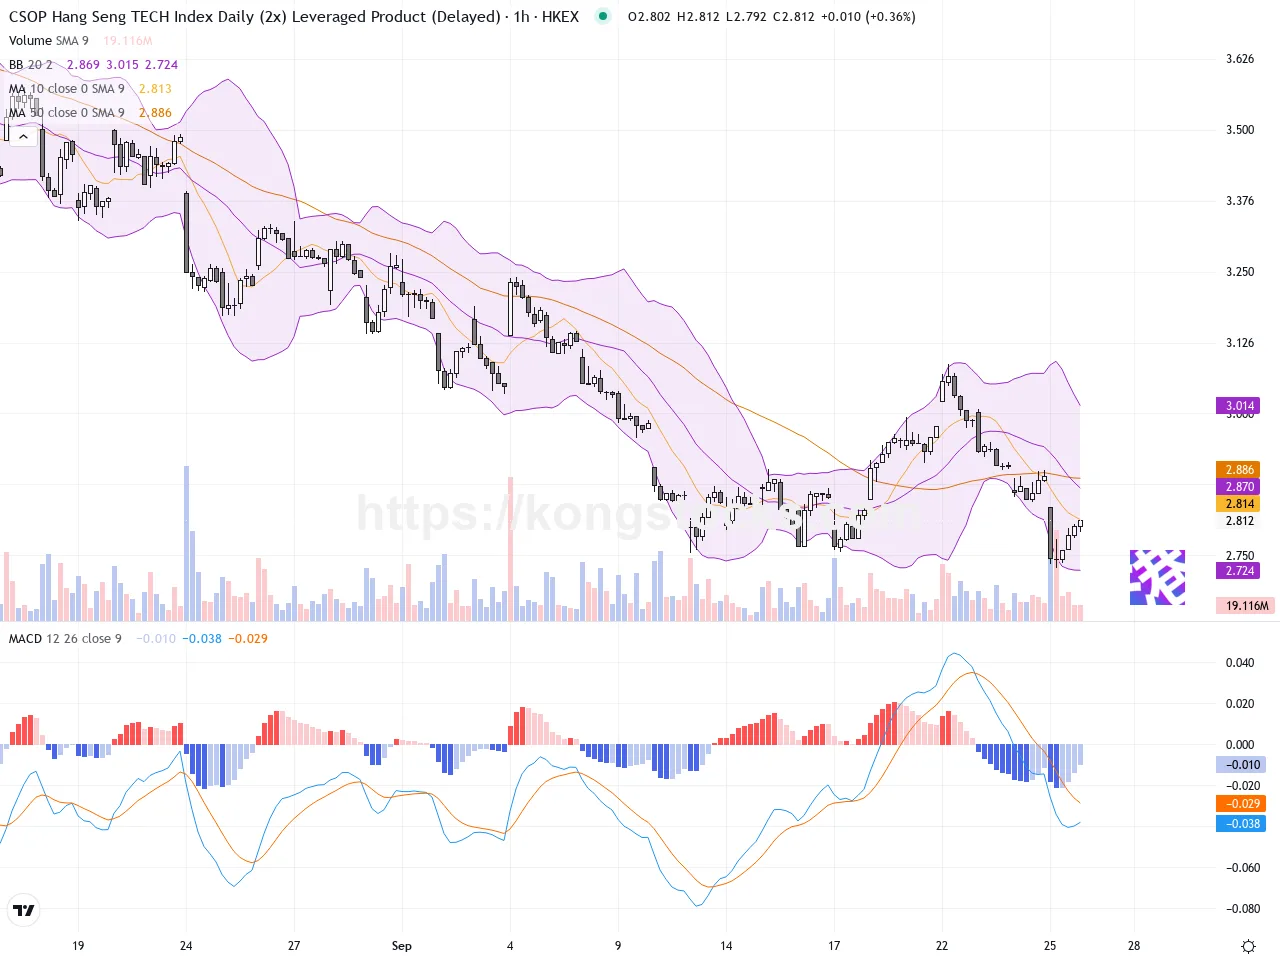Click the 0.020 MACD scale label
This screenshot has height=960, width=1280.
point(1240,704)
